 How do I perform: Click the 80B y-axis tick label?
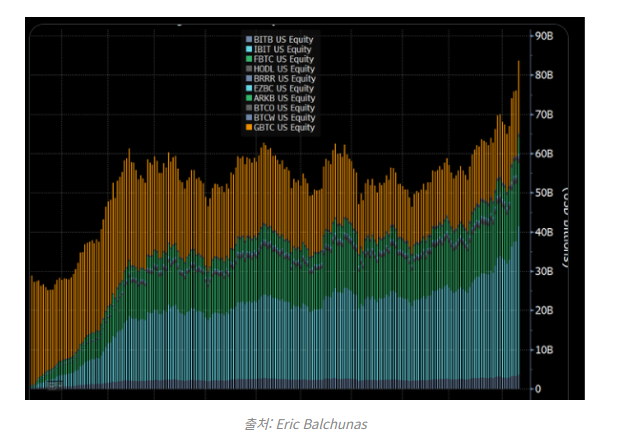(x=544, y=75)
